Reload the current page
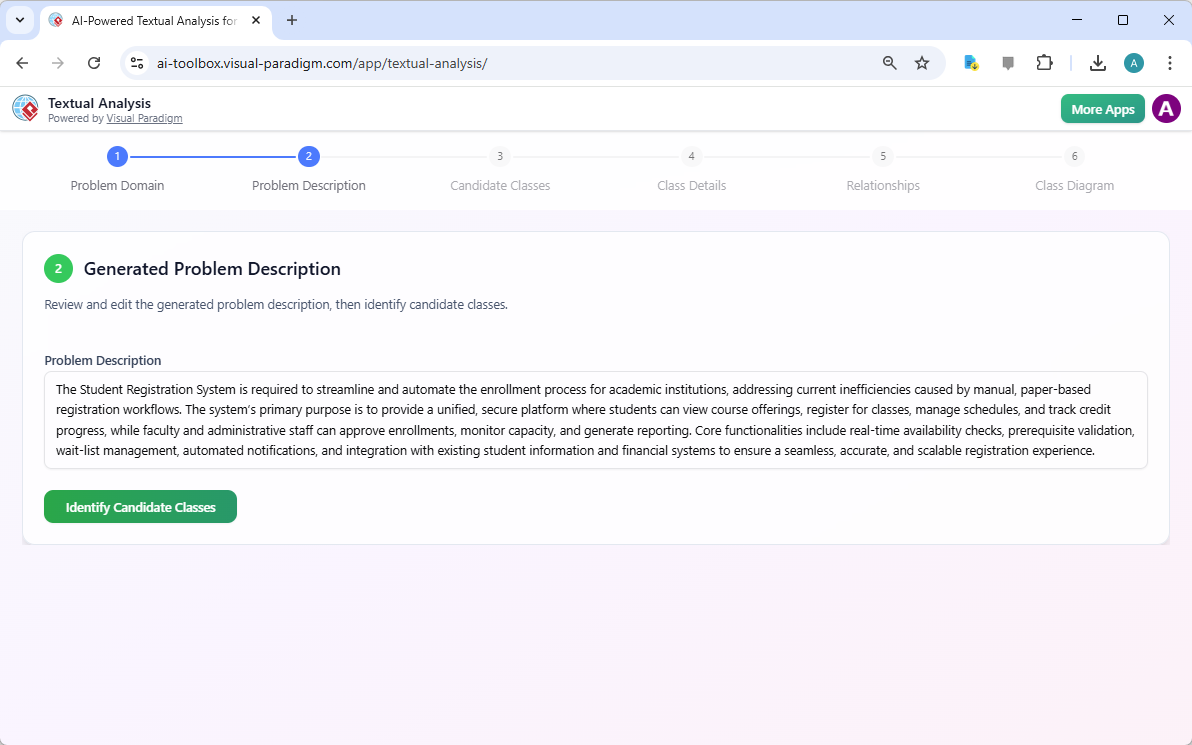The image size is (1192, 745). (94, 62)
